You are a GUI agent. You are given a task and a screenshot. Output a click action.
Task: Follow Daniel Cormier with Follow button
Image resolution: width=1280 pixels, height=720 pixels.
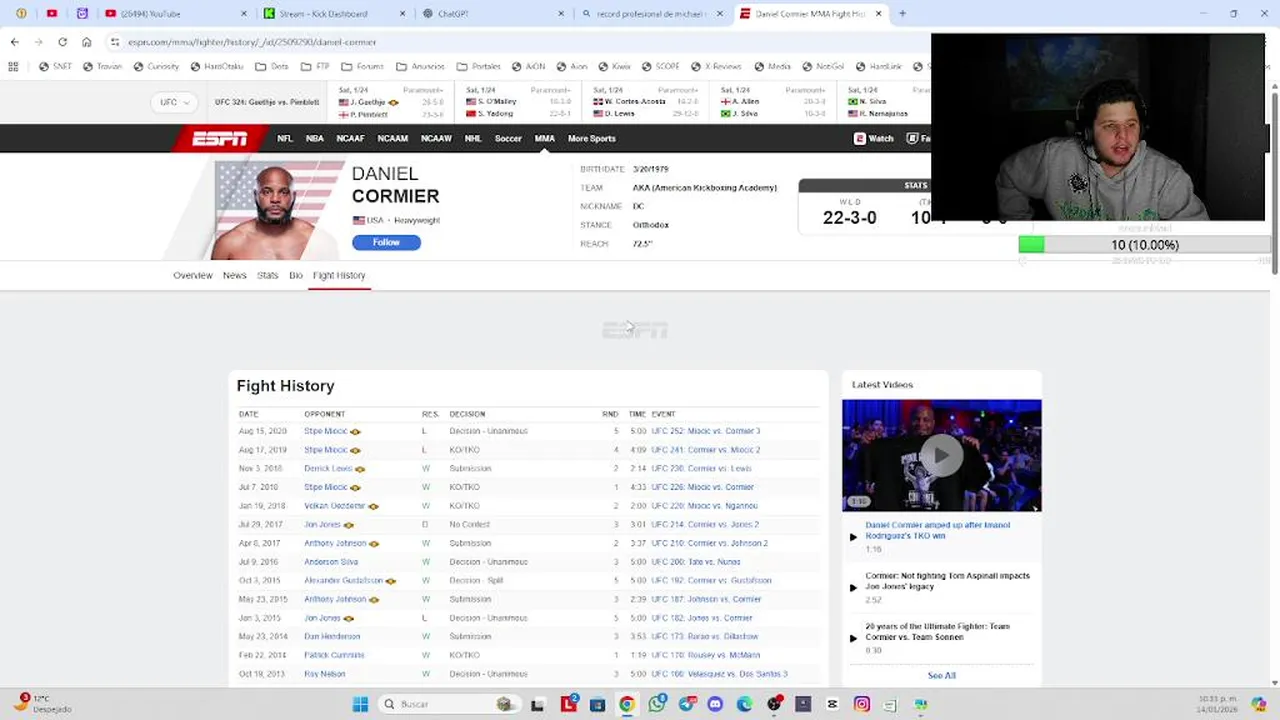point(386,242)
